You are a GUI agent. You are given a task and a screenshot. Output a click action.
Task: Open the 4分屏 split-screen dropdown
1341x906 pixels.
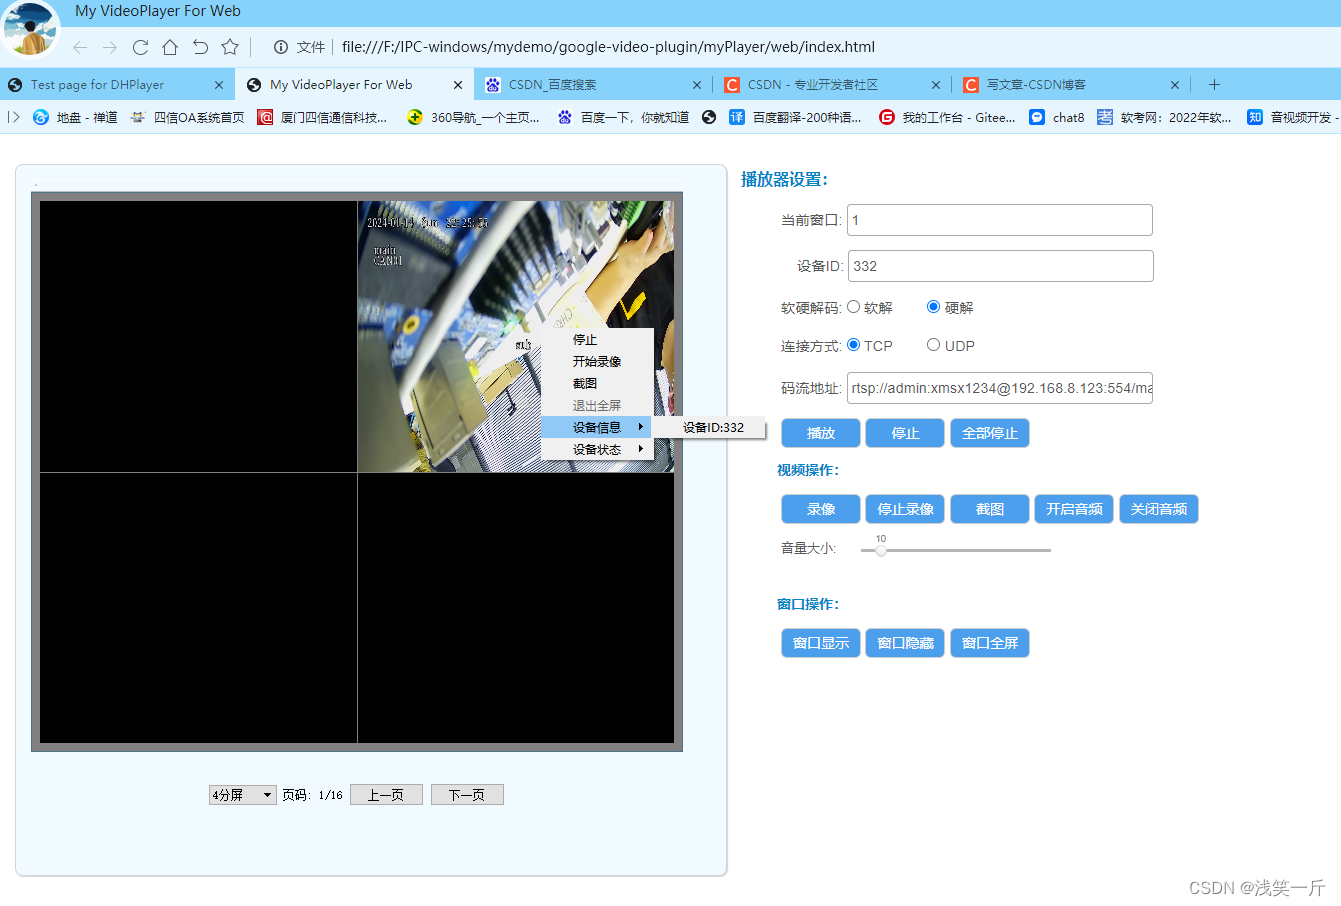coord(243,795)
